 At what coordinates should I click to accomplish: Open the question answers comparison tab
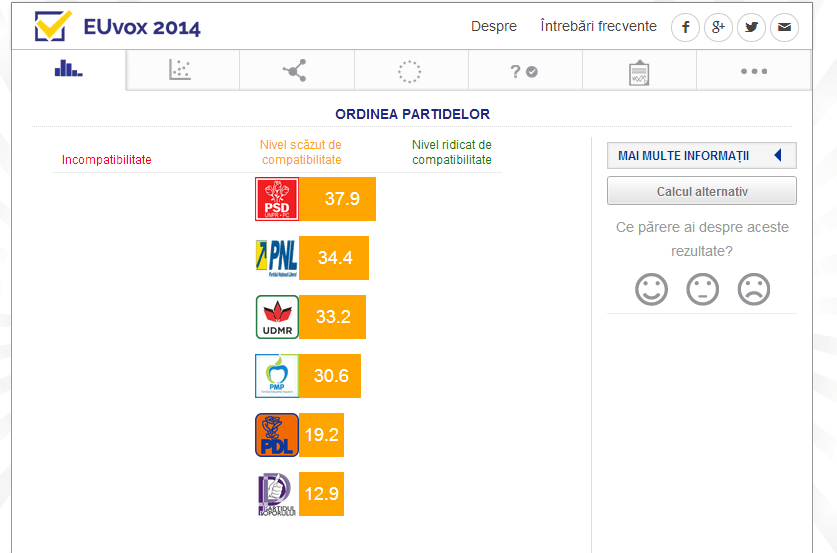525,70
